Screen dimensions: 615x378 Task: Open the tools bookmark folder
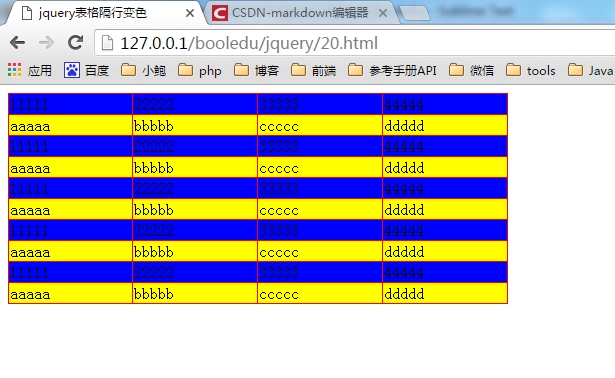point(531,71)
